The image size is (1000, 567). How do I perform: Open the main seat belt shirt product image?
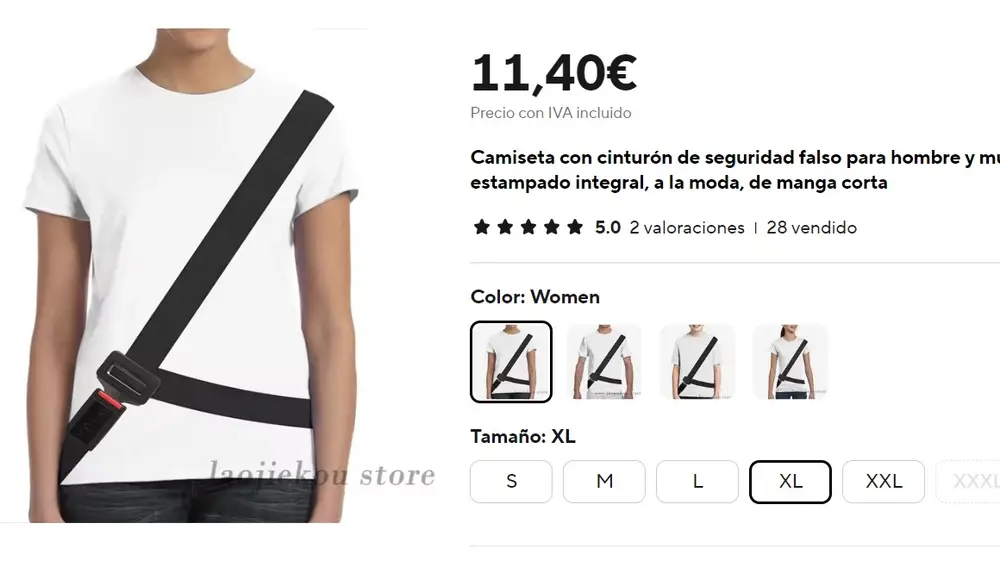[x=191, y=276]
